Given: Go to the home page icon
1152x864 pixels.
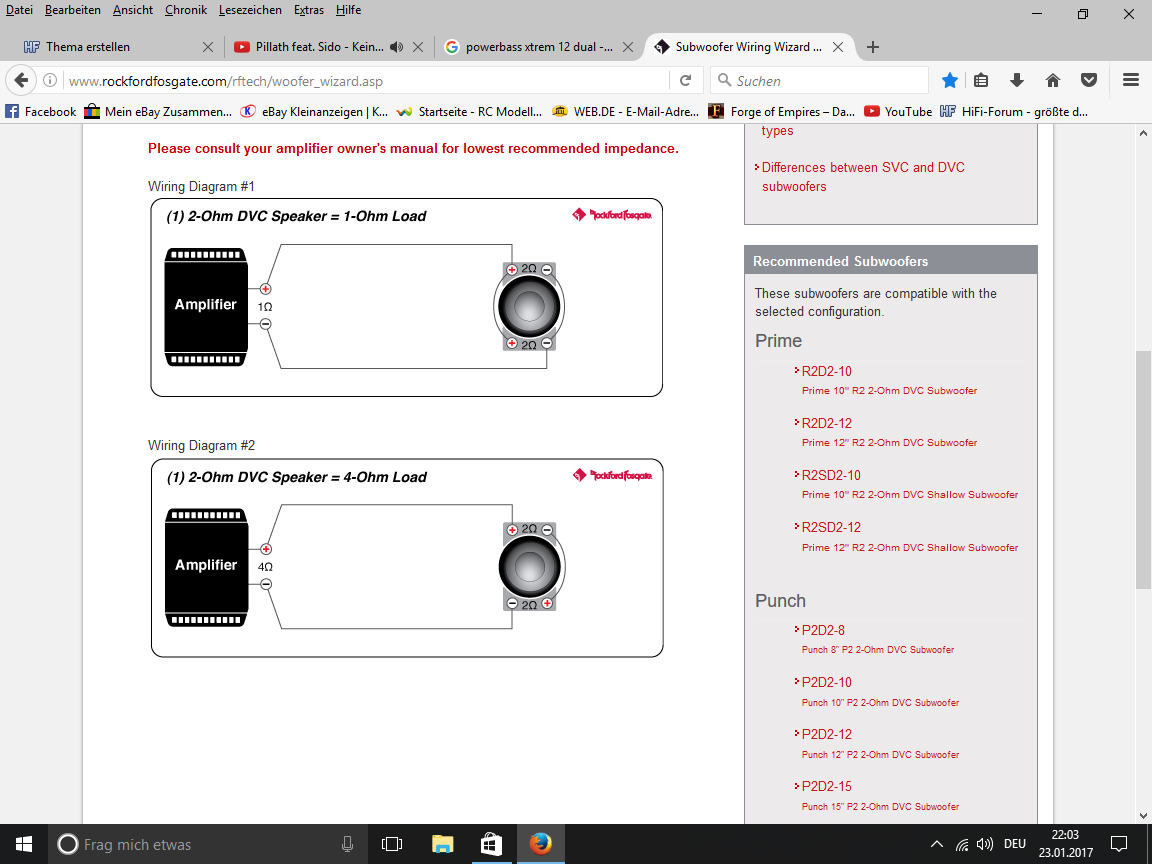Looking at the screenshot, I should pyautogui.click(x=1053, y=80).
